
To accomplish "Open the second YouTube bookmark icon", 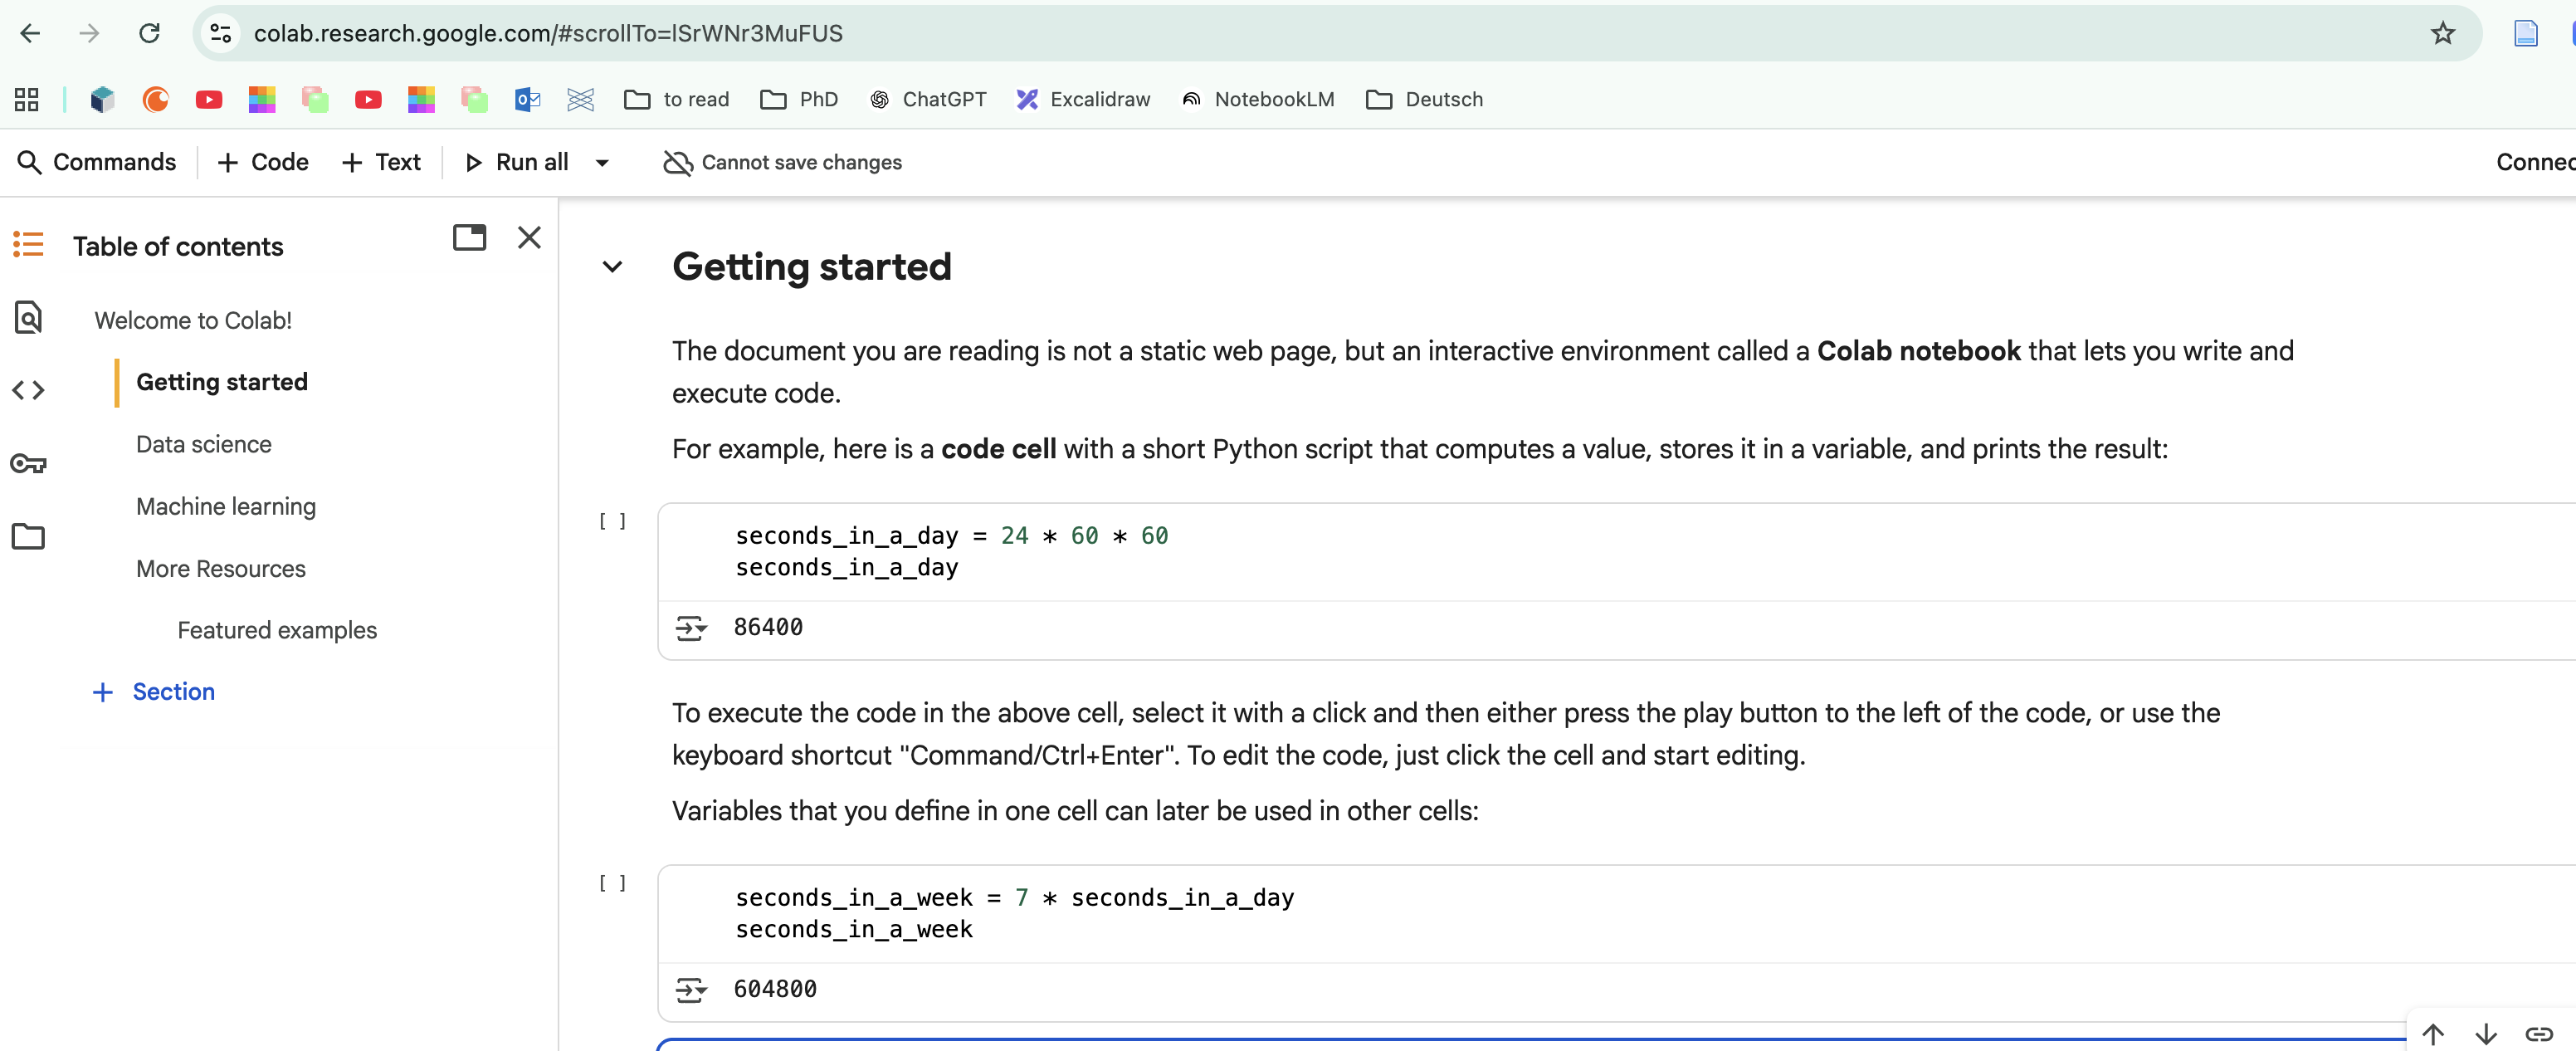I will click(x=368, y=99).
